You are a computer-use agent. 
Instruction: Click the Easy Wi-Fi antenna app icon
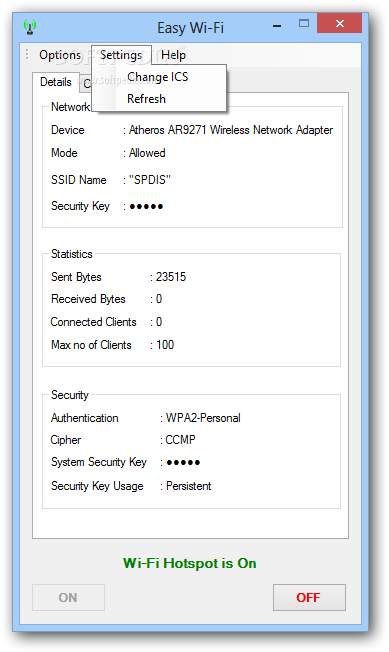click(x=30, y=27)
